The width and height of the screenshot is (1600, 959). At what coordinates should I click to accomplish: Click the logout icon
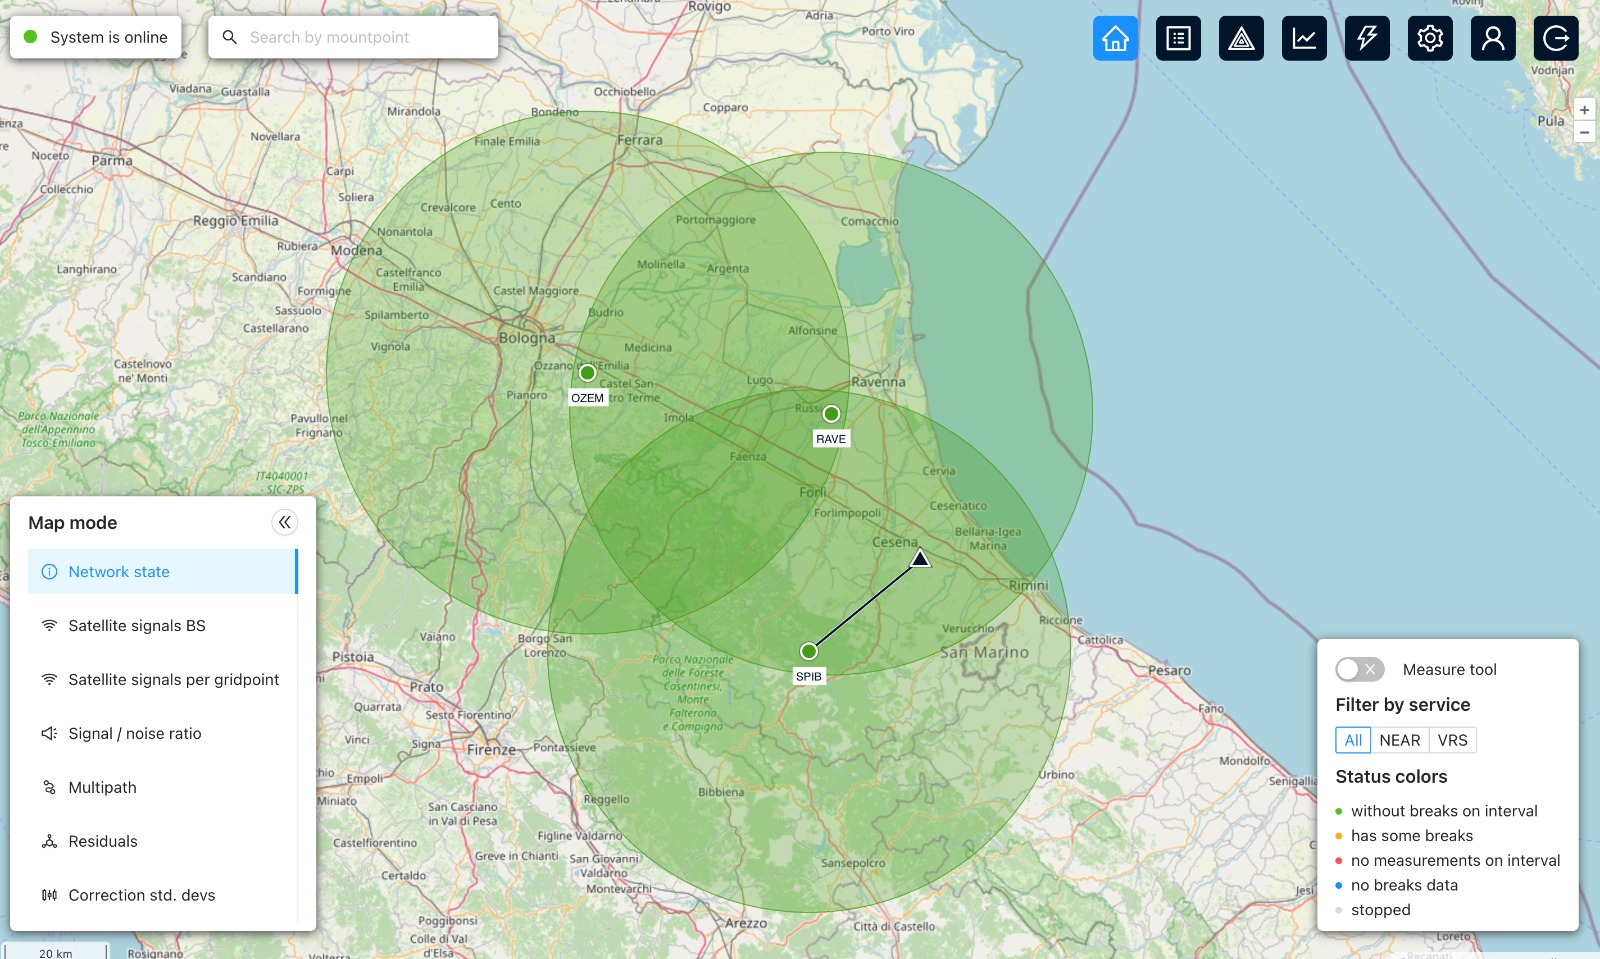[x=1556, y=39]
